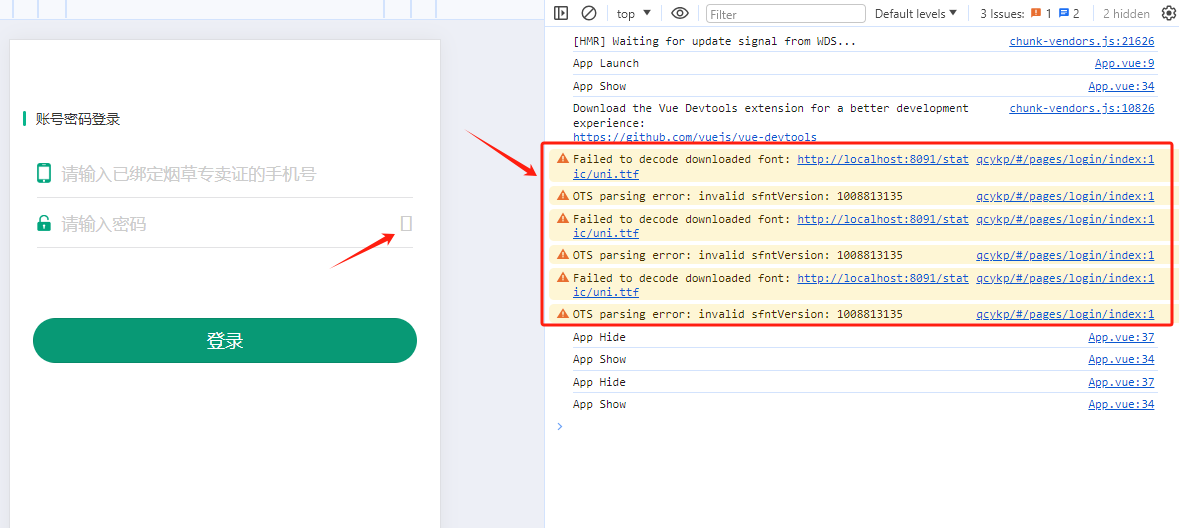This screenshot has width=1179, height=528.
Task: Click the live expression eye icon
Action: click(680, 13)
